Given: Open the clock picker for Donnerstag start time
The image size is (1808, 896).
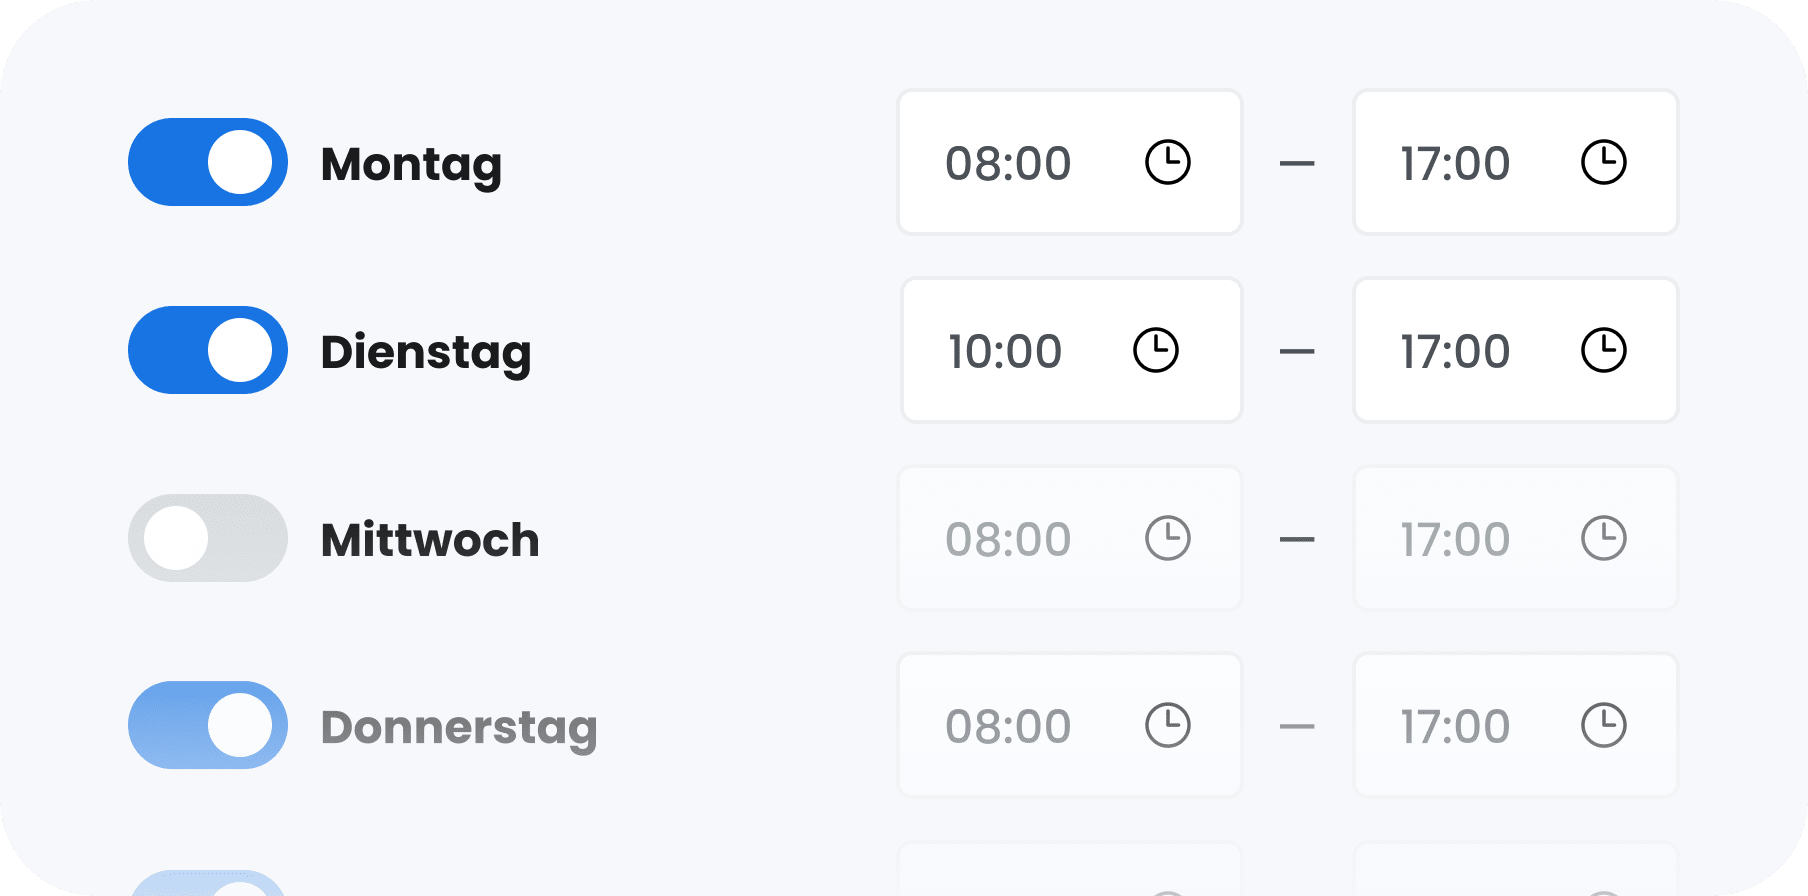Looking at the screenshot, I should (x=1169, y=726).
